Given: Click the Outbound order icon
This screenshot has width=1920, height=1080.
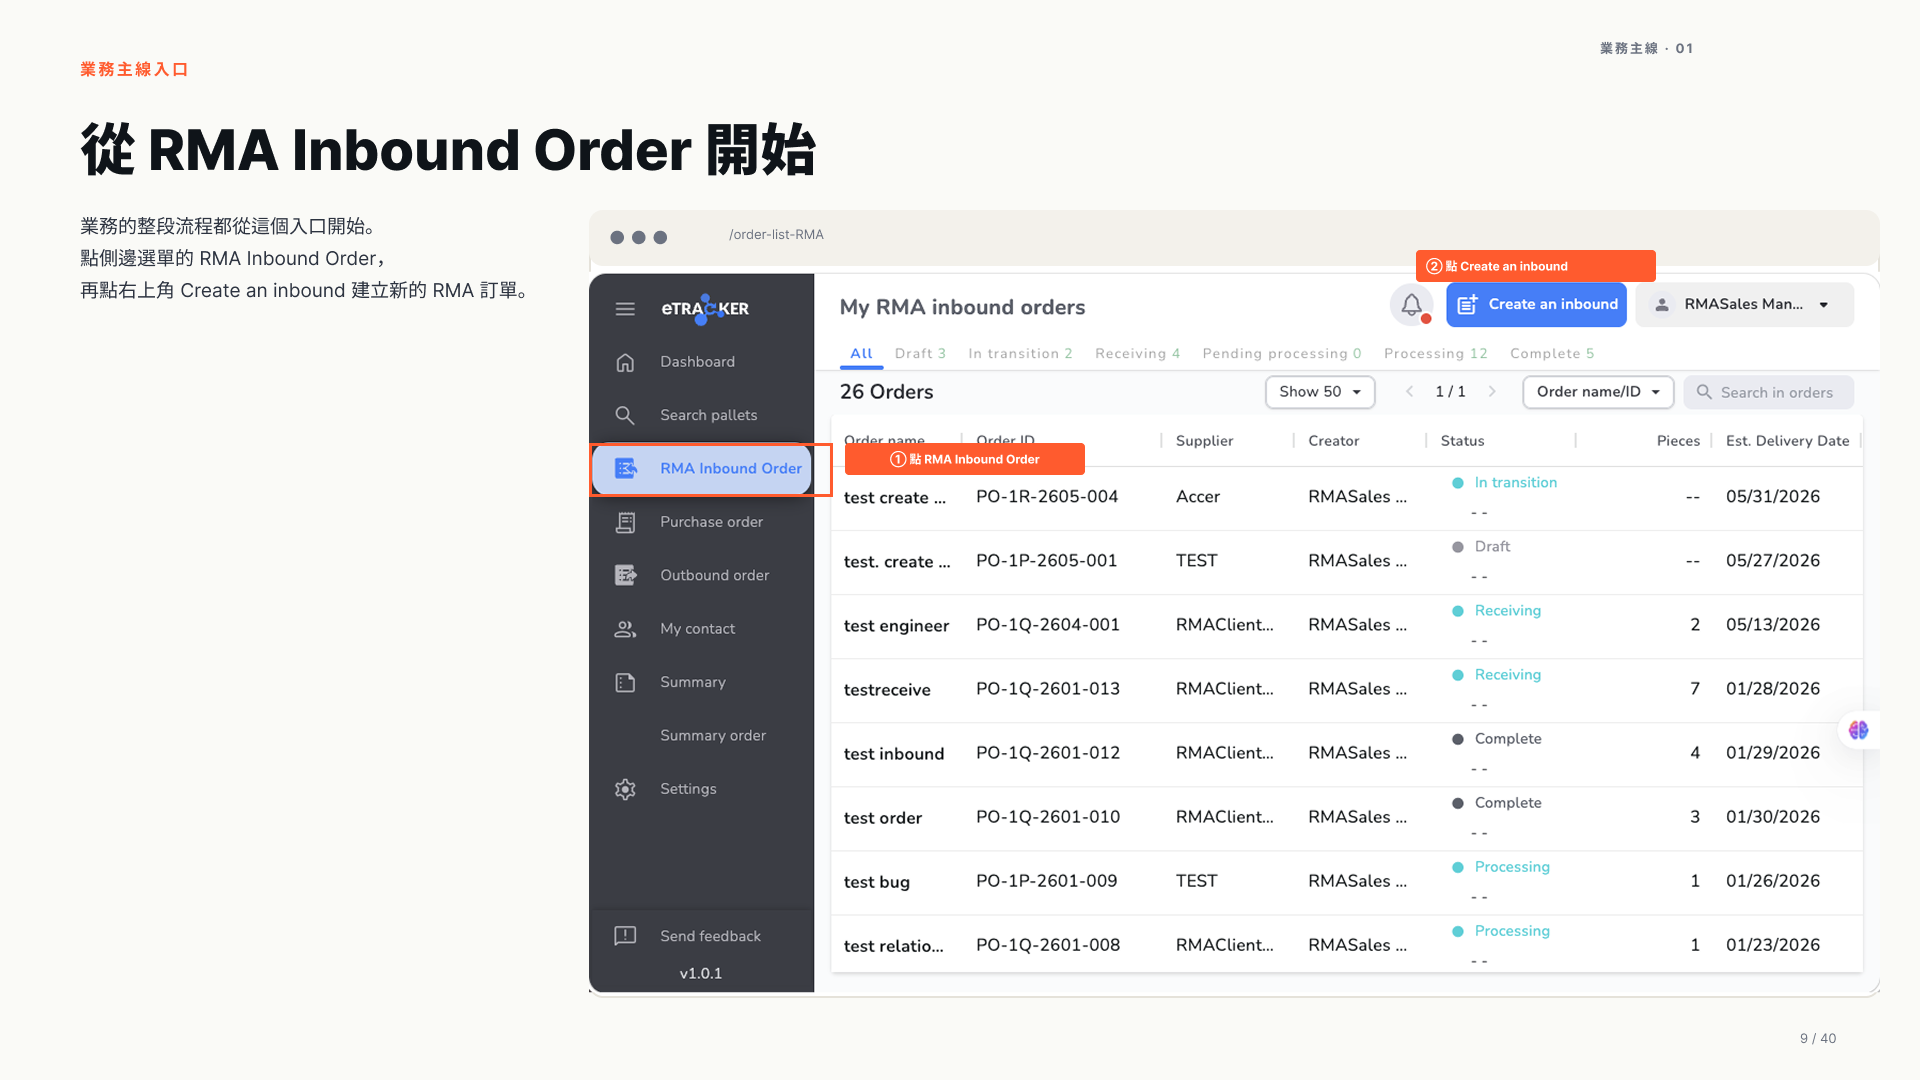Looking at the screenshot, I should click(625, 575).
